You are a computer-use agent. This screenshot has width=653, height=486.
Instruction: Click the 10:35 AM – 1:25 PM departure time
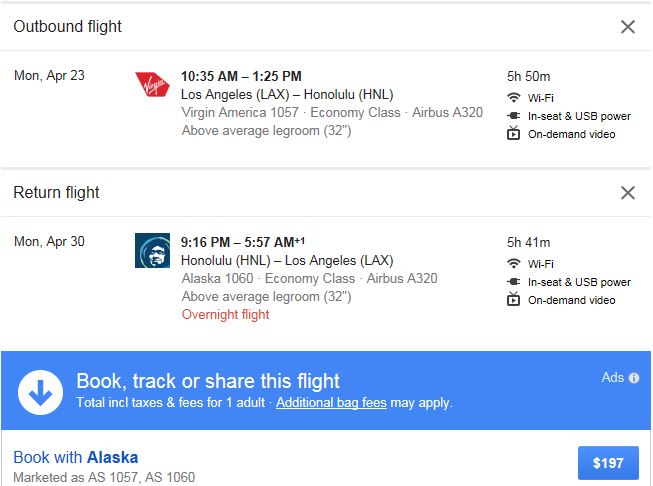click(x=241, y=76)
